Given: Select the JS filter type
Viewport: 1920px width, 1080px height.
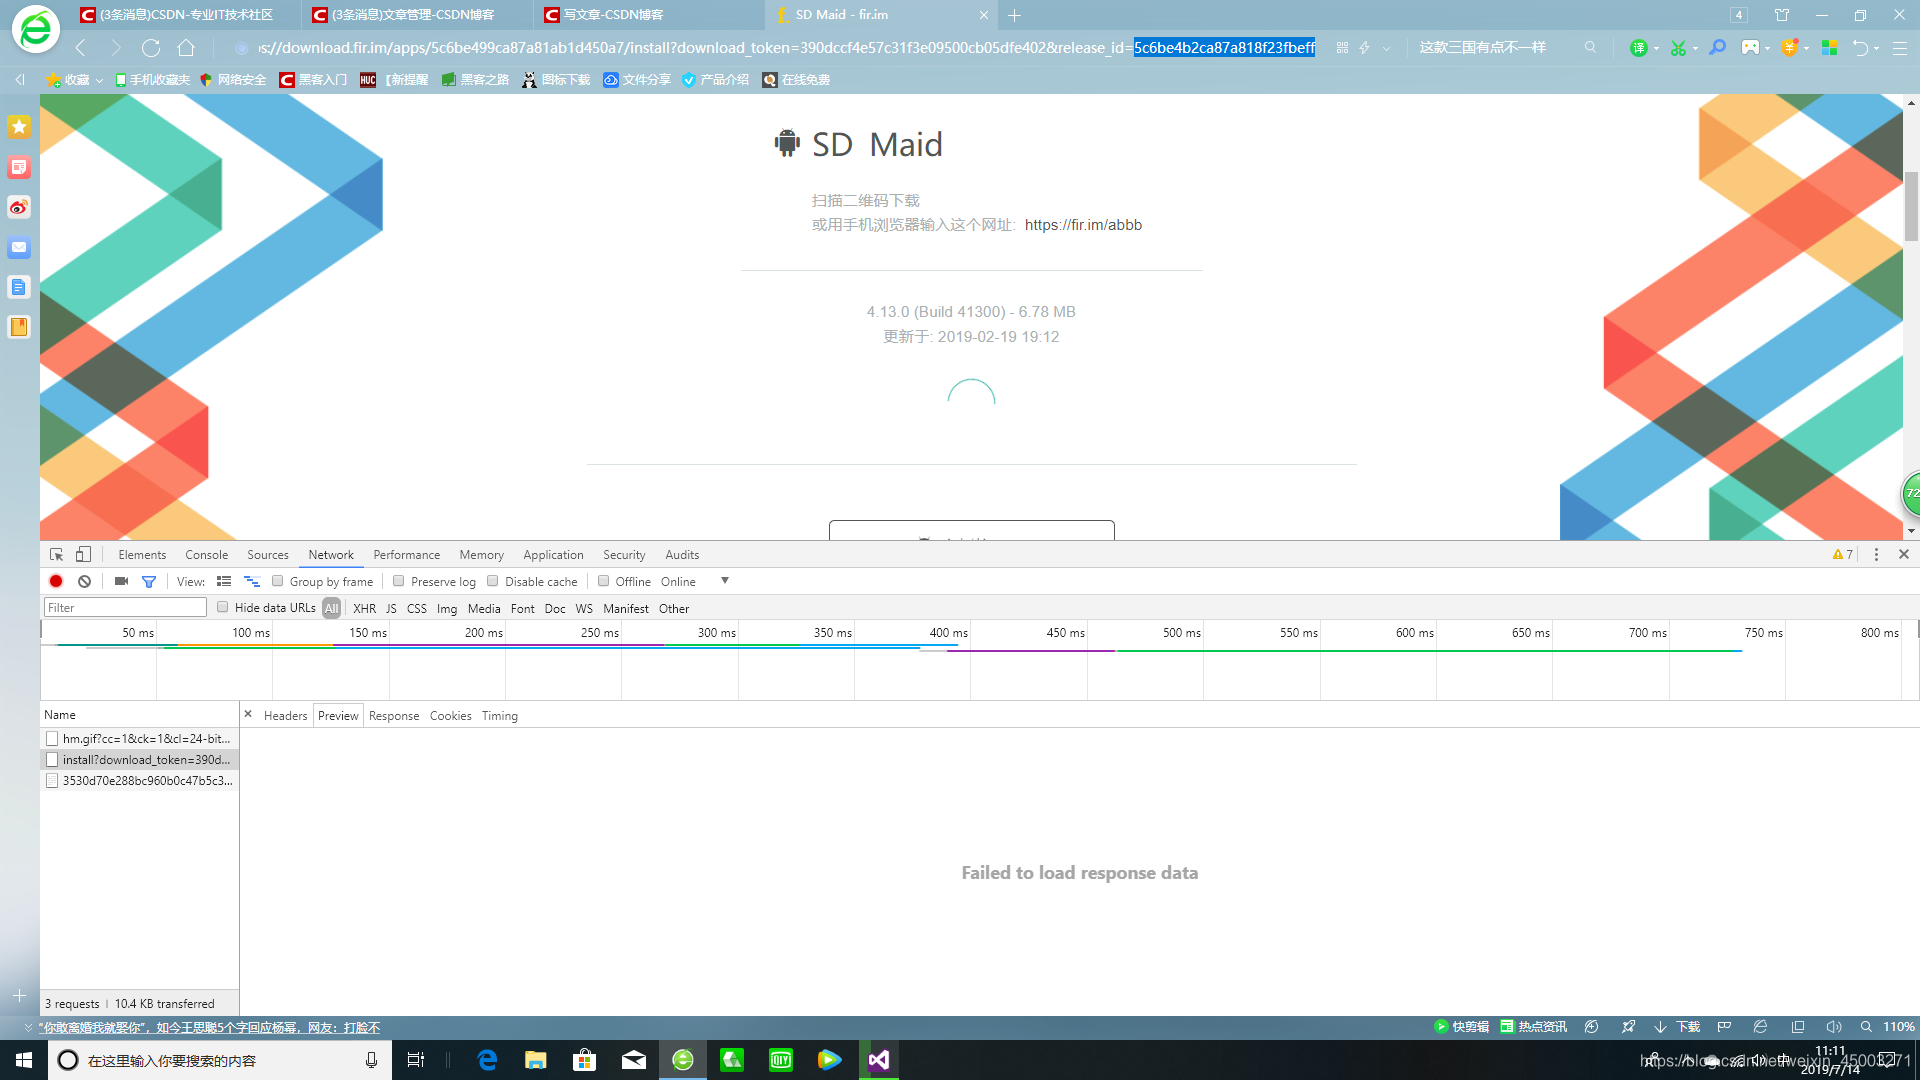Looking at the screenshot, I should coord(391,609).
